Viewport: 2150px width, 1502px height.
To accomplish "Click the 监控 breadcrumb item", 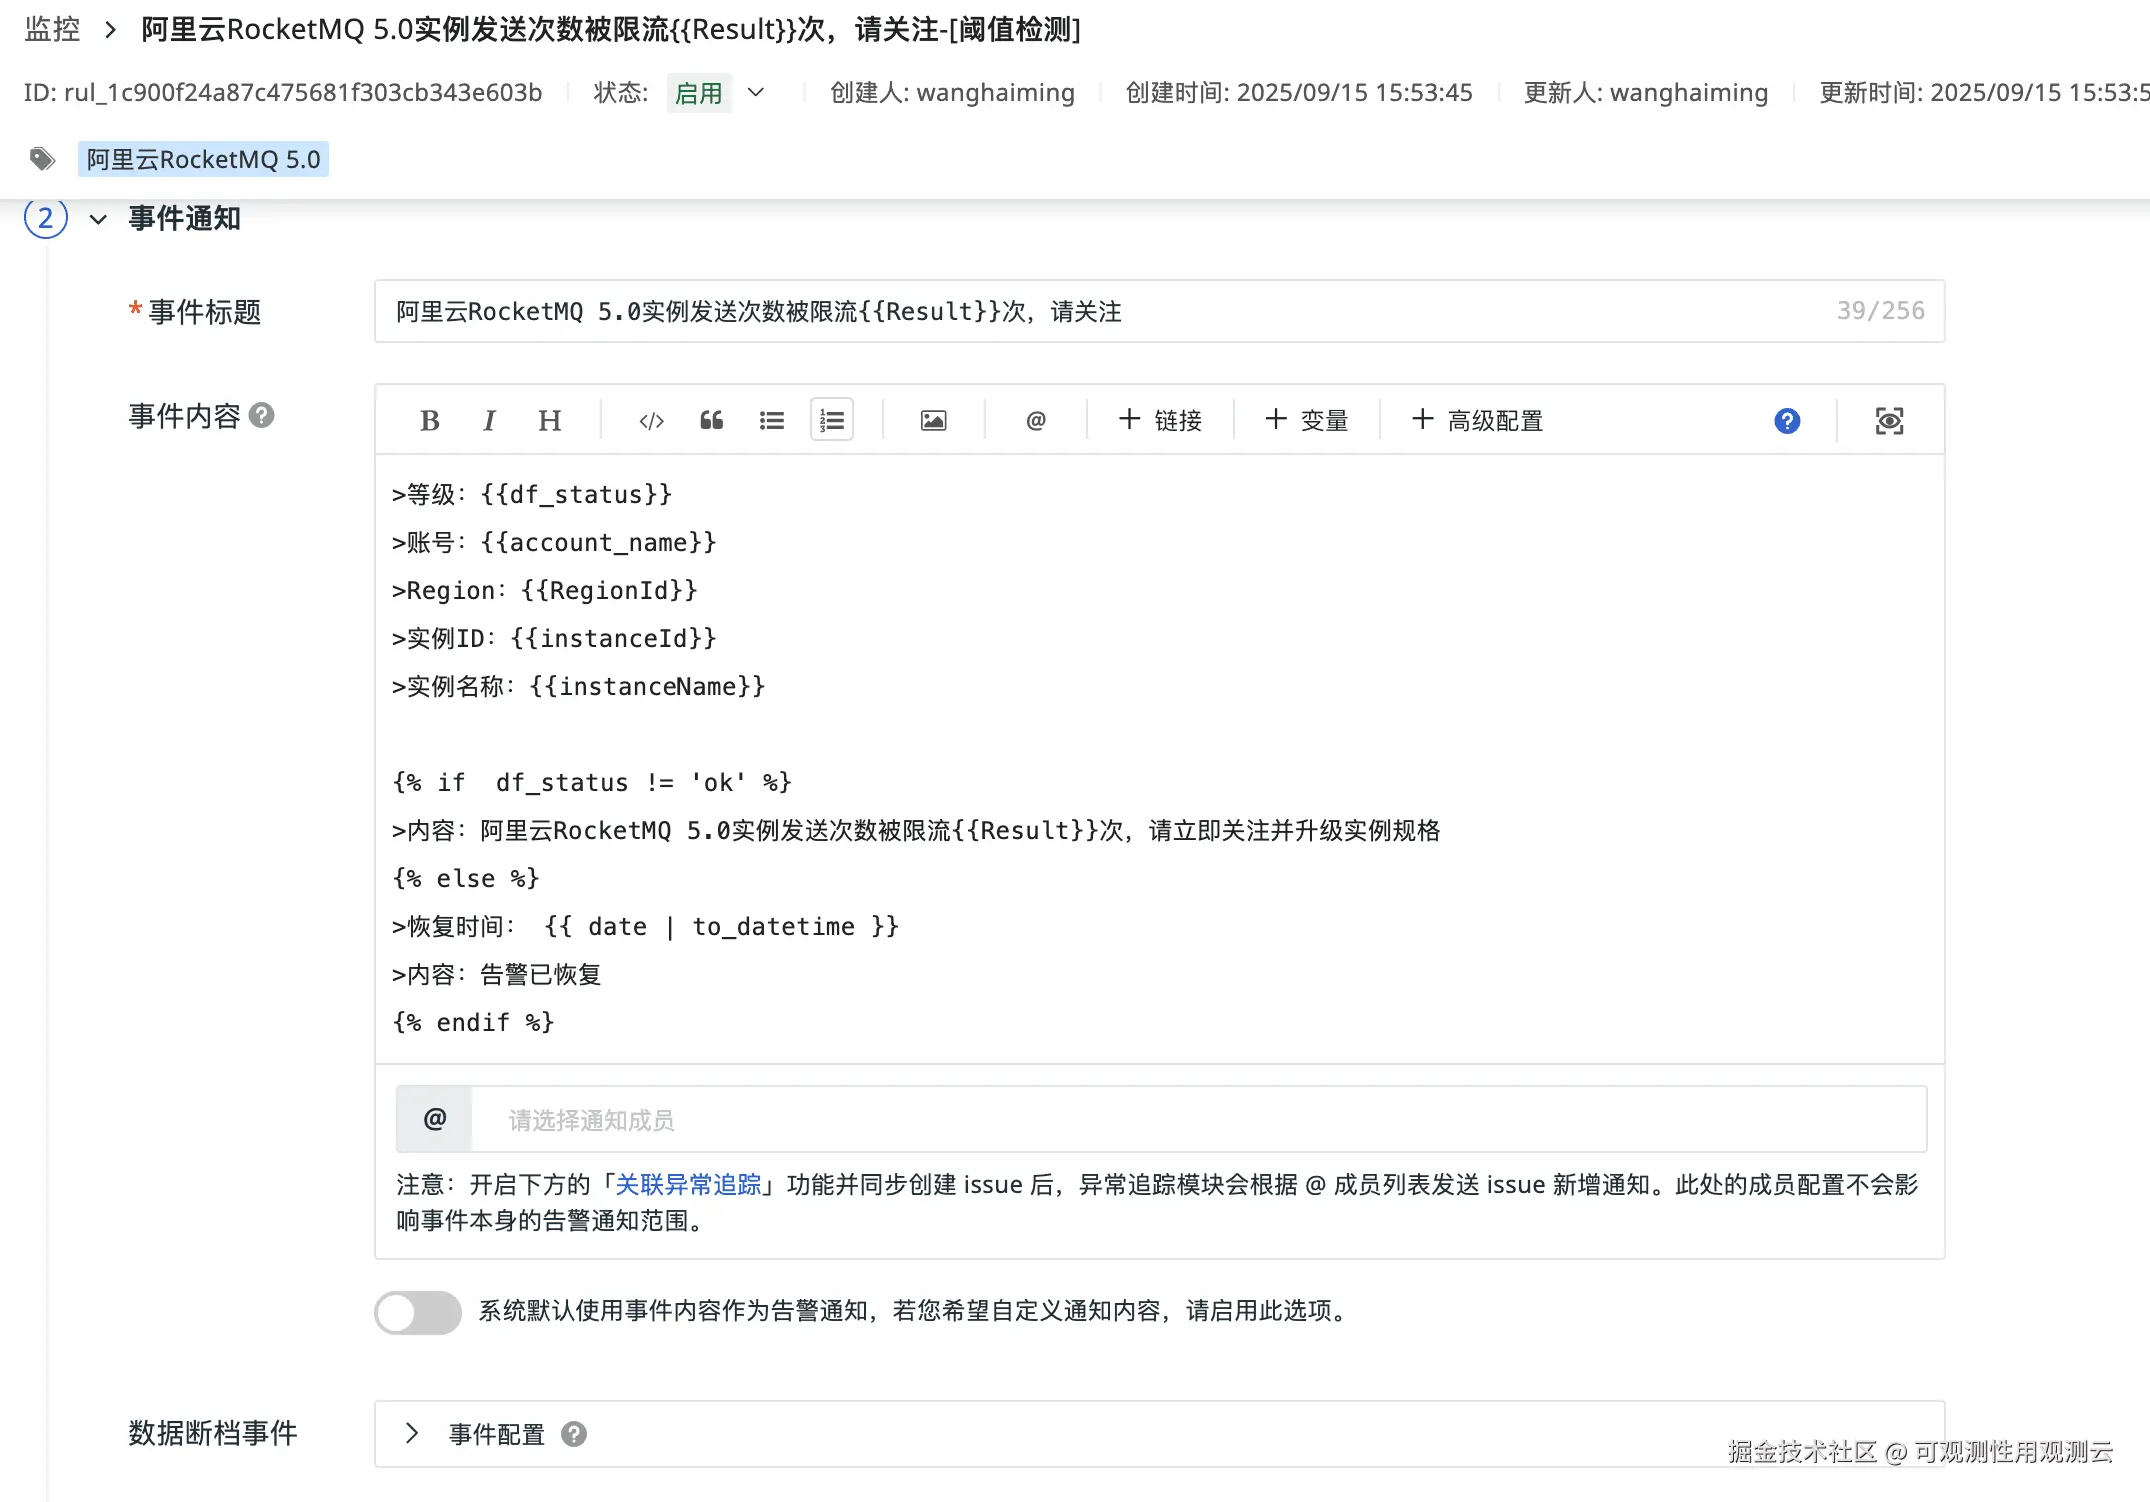I will pos(52,30).
